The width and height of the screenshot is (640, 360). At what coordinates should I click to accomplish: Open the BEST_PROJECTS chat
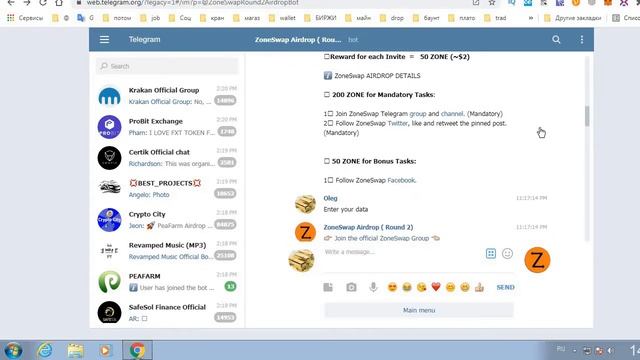pos(167,189)
